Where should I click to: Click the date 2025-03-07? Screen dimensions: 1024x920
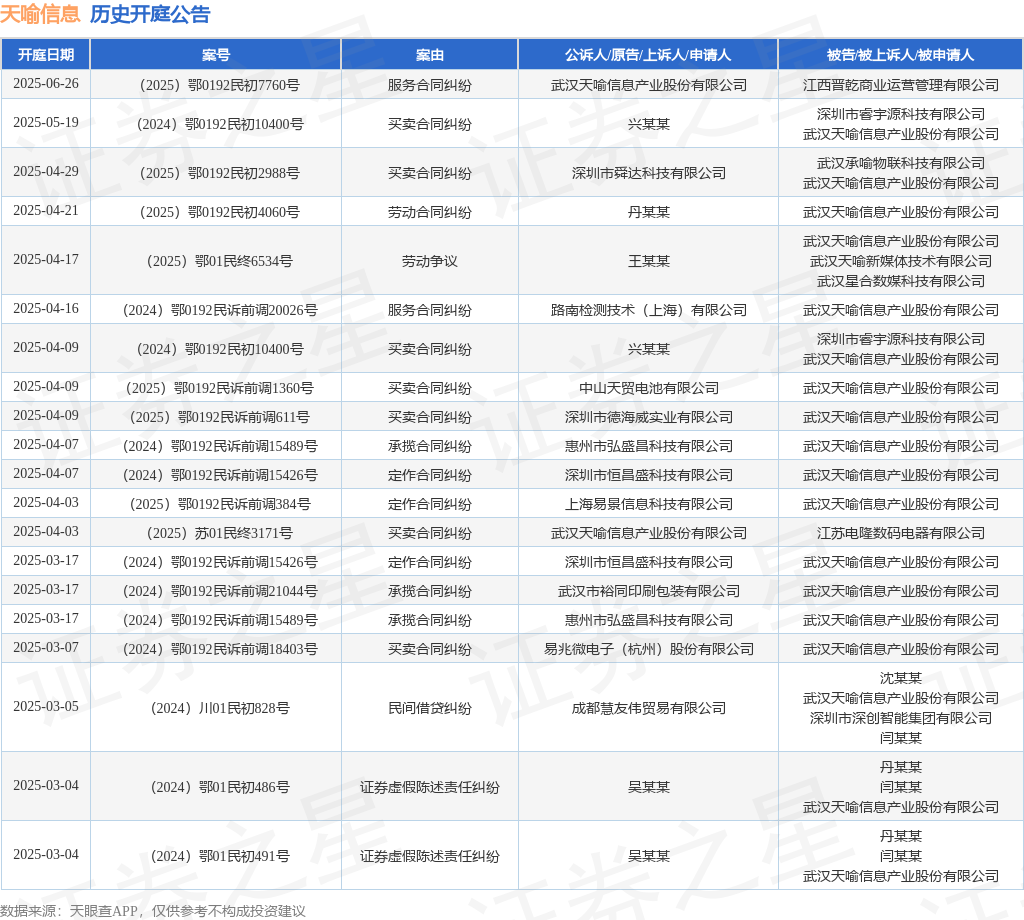(46, 648)
